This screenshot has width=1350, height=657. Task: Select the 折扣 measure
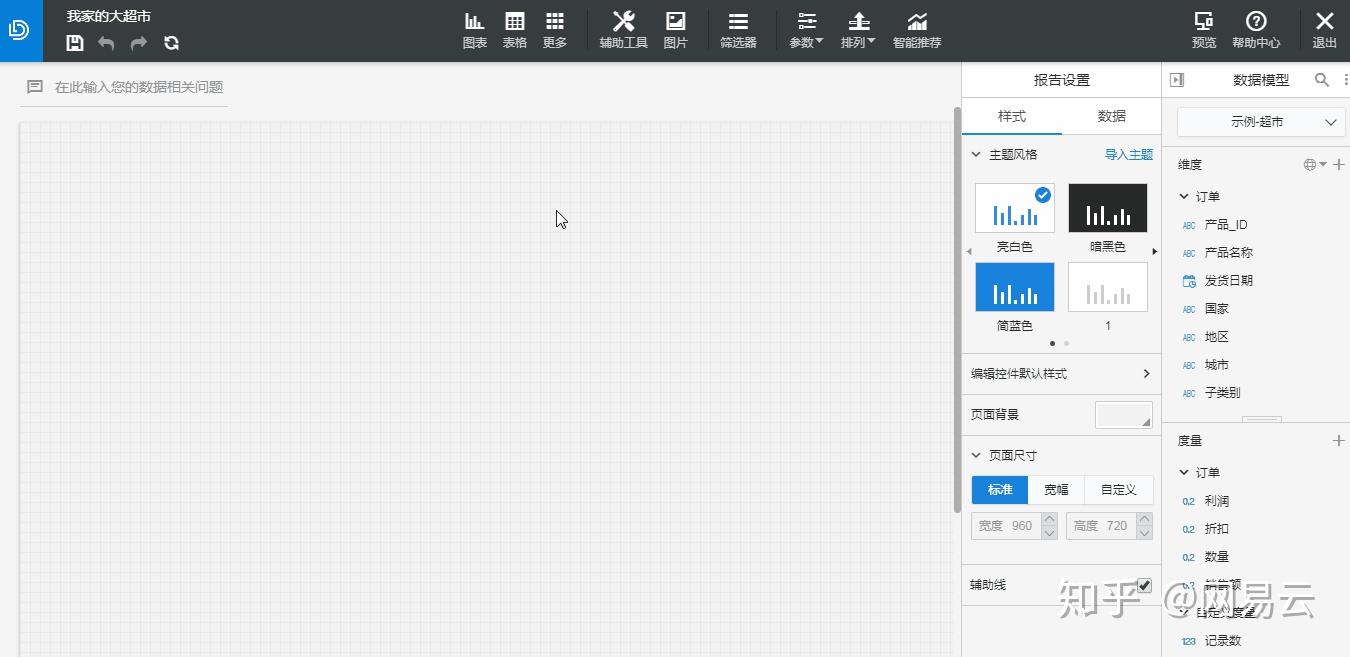(1216, 529)
